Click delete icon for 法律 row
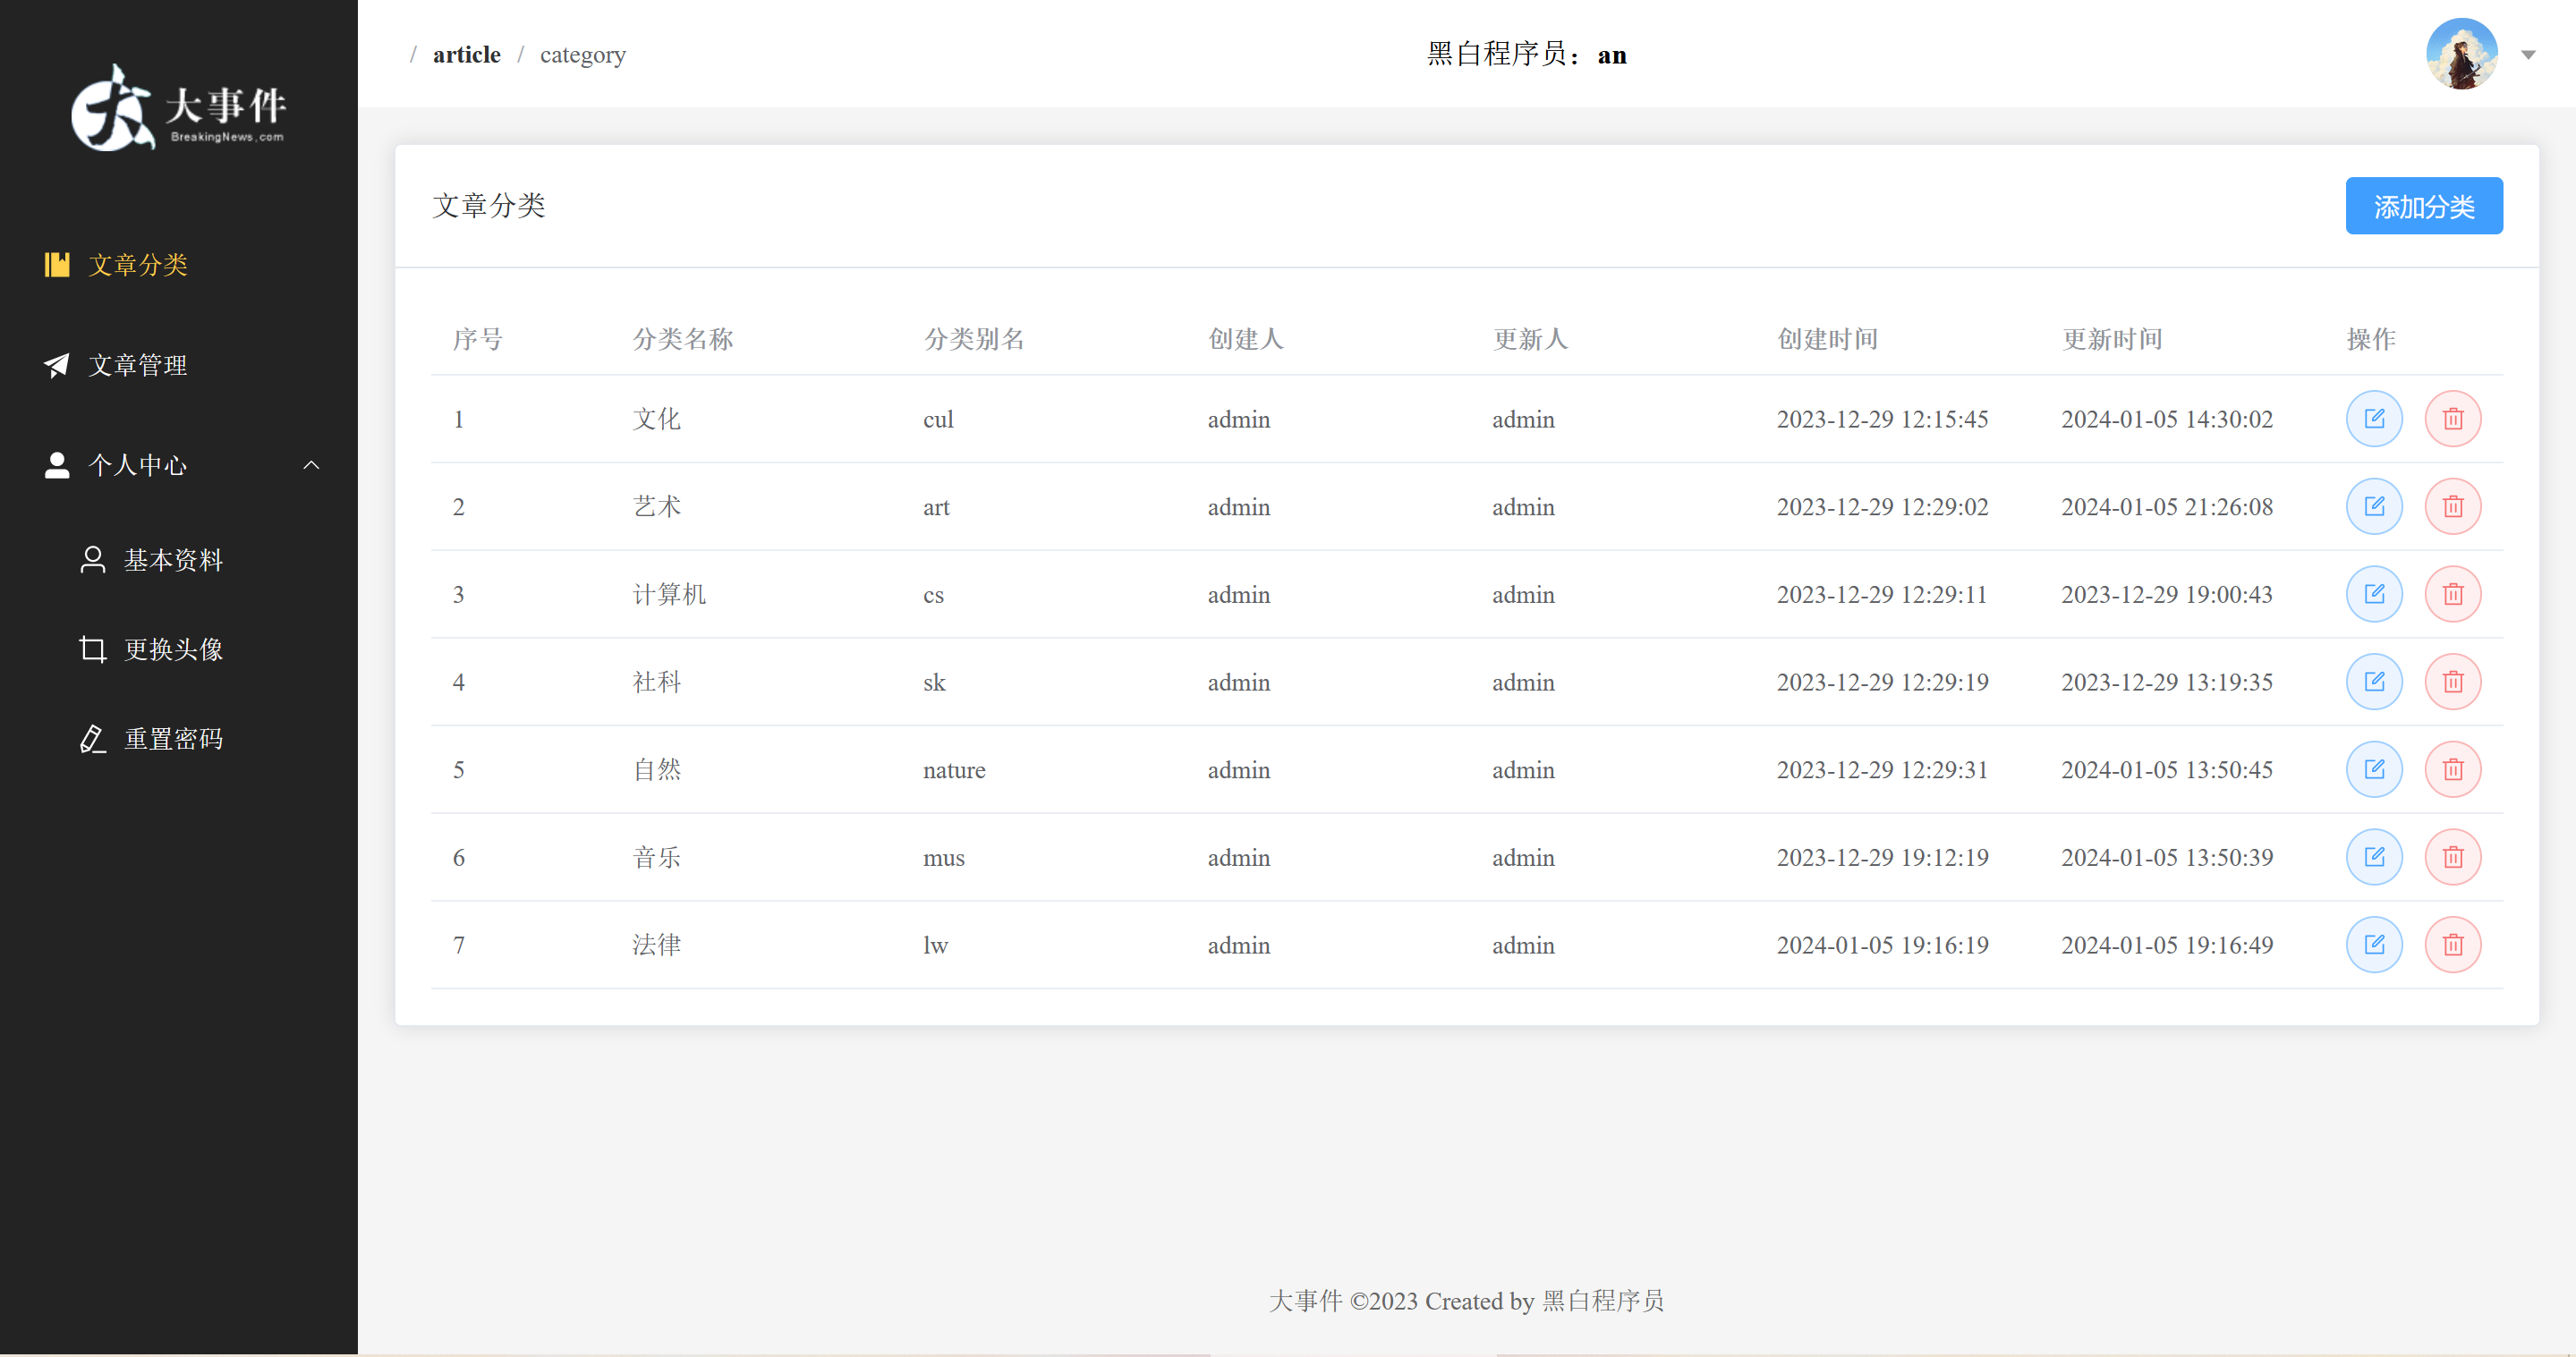The image size is (2576, 1357). coord(2453,945)
